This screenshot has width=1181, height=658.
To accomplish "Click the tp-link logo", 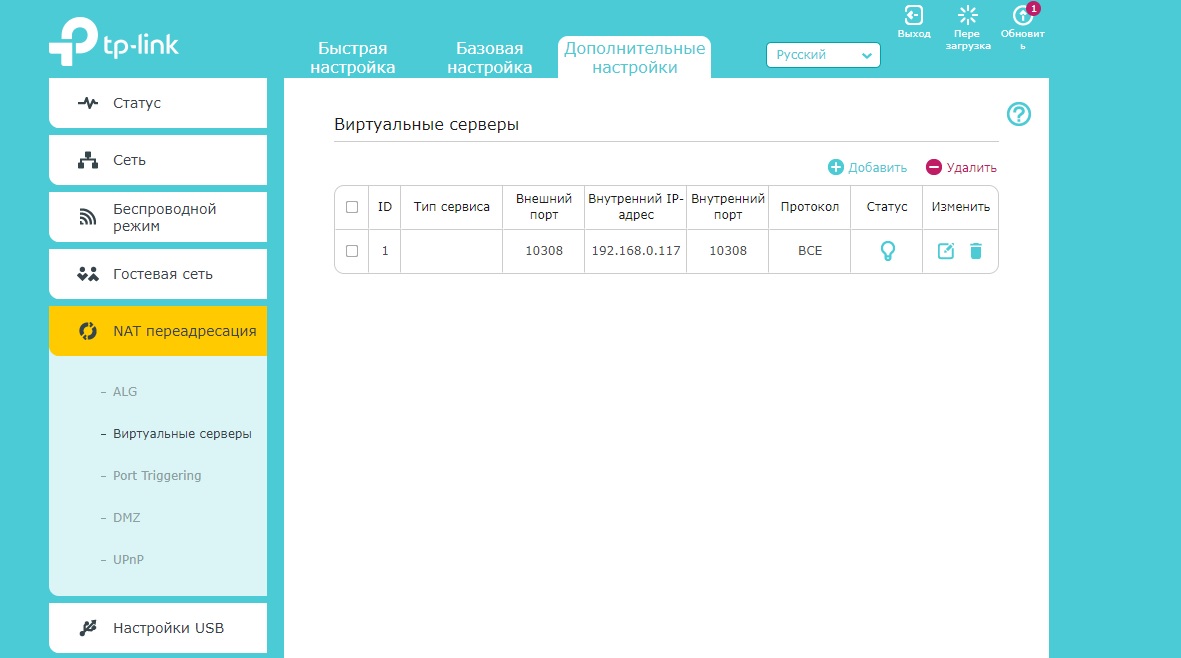I will pos(114,41).
